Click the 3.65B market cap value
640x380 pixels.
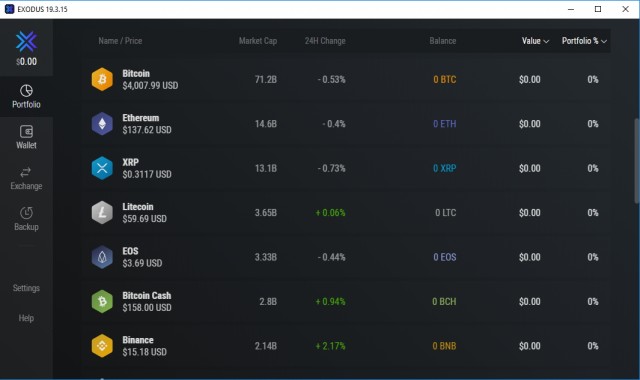266,213
